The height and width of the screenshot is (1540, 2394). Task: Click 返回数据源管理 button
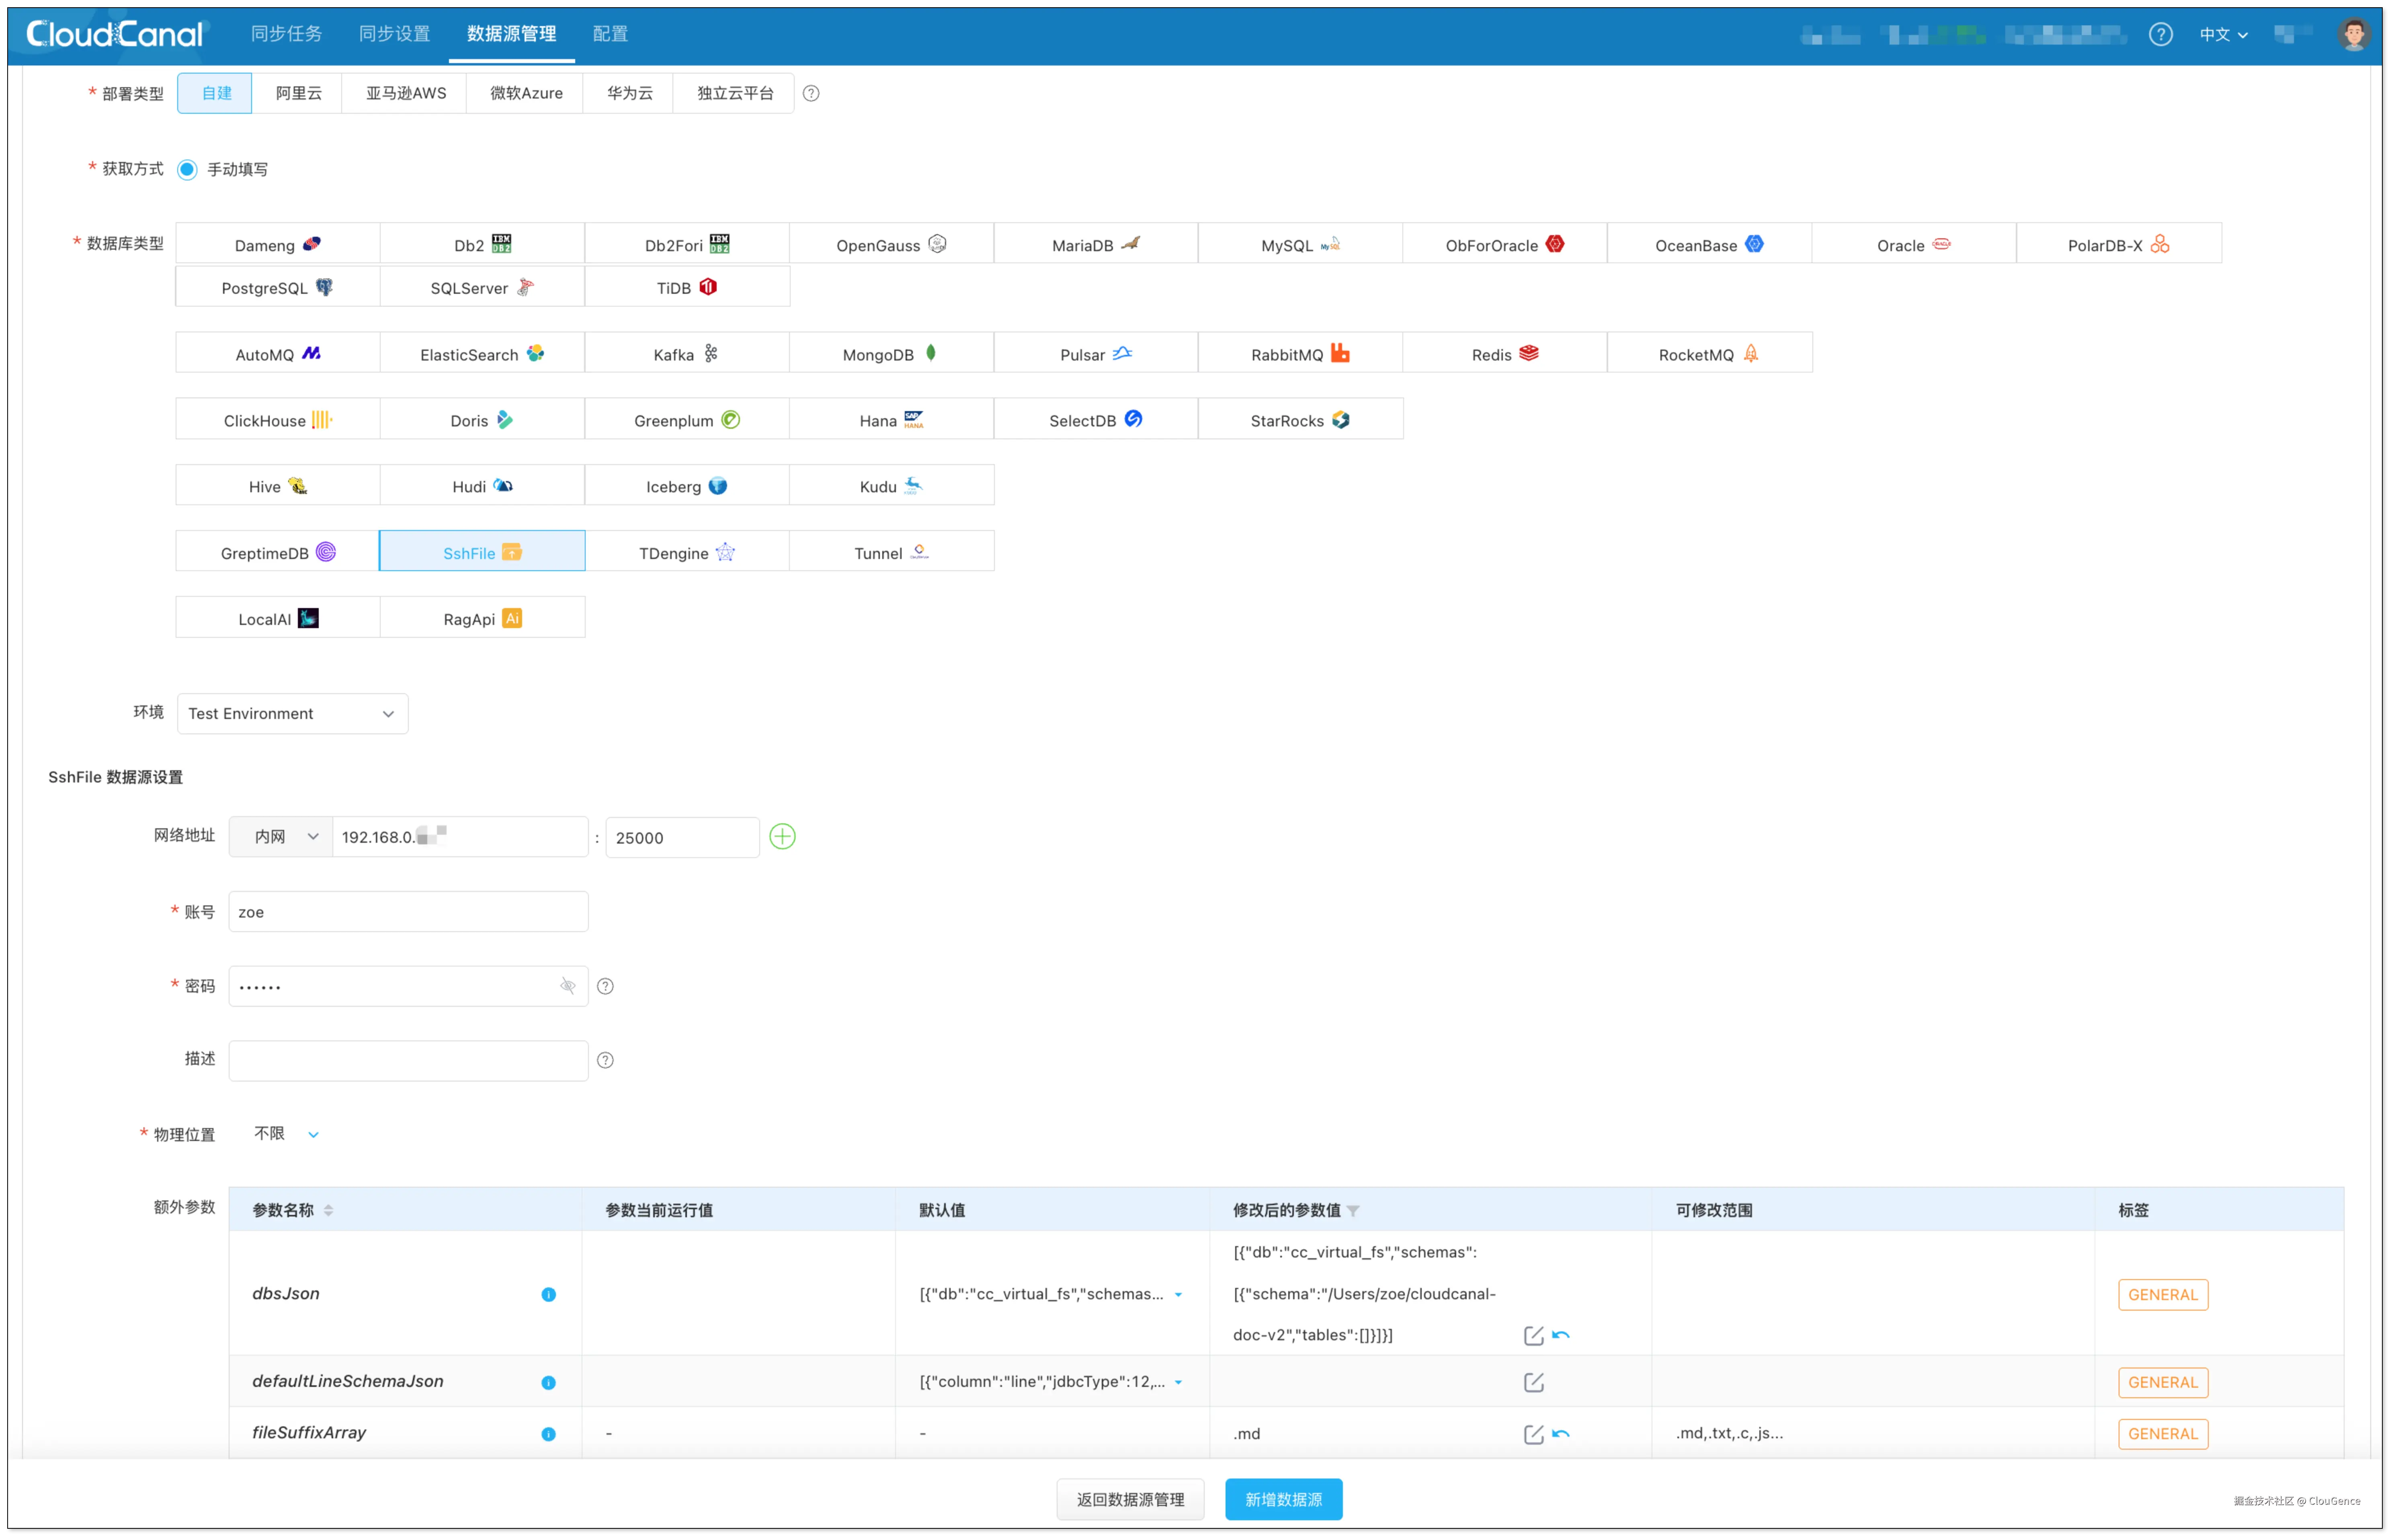1130,1499
